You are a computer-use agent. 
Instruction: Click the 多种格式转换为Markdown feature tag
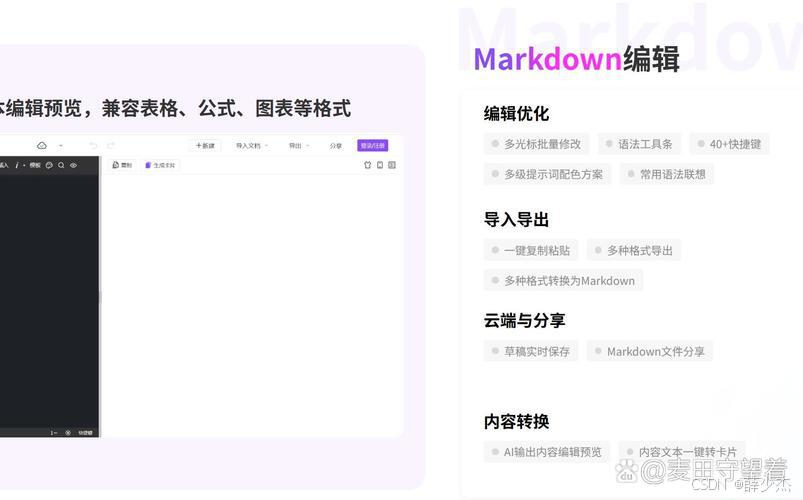(x=563, y=280)
